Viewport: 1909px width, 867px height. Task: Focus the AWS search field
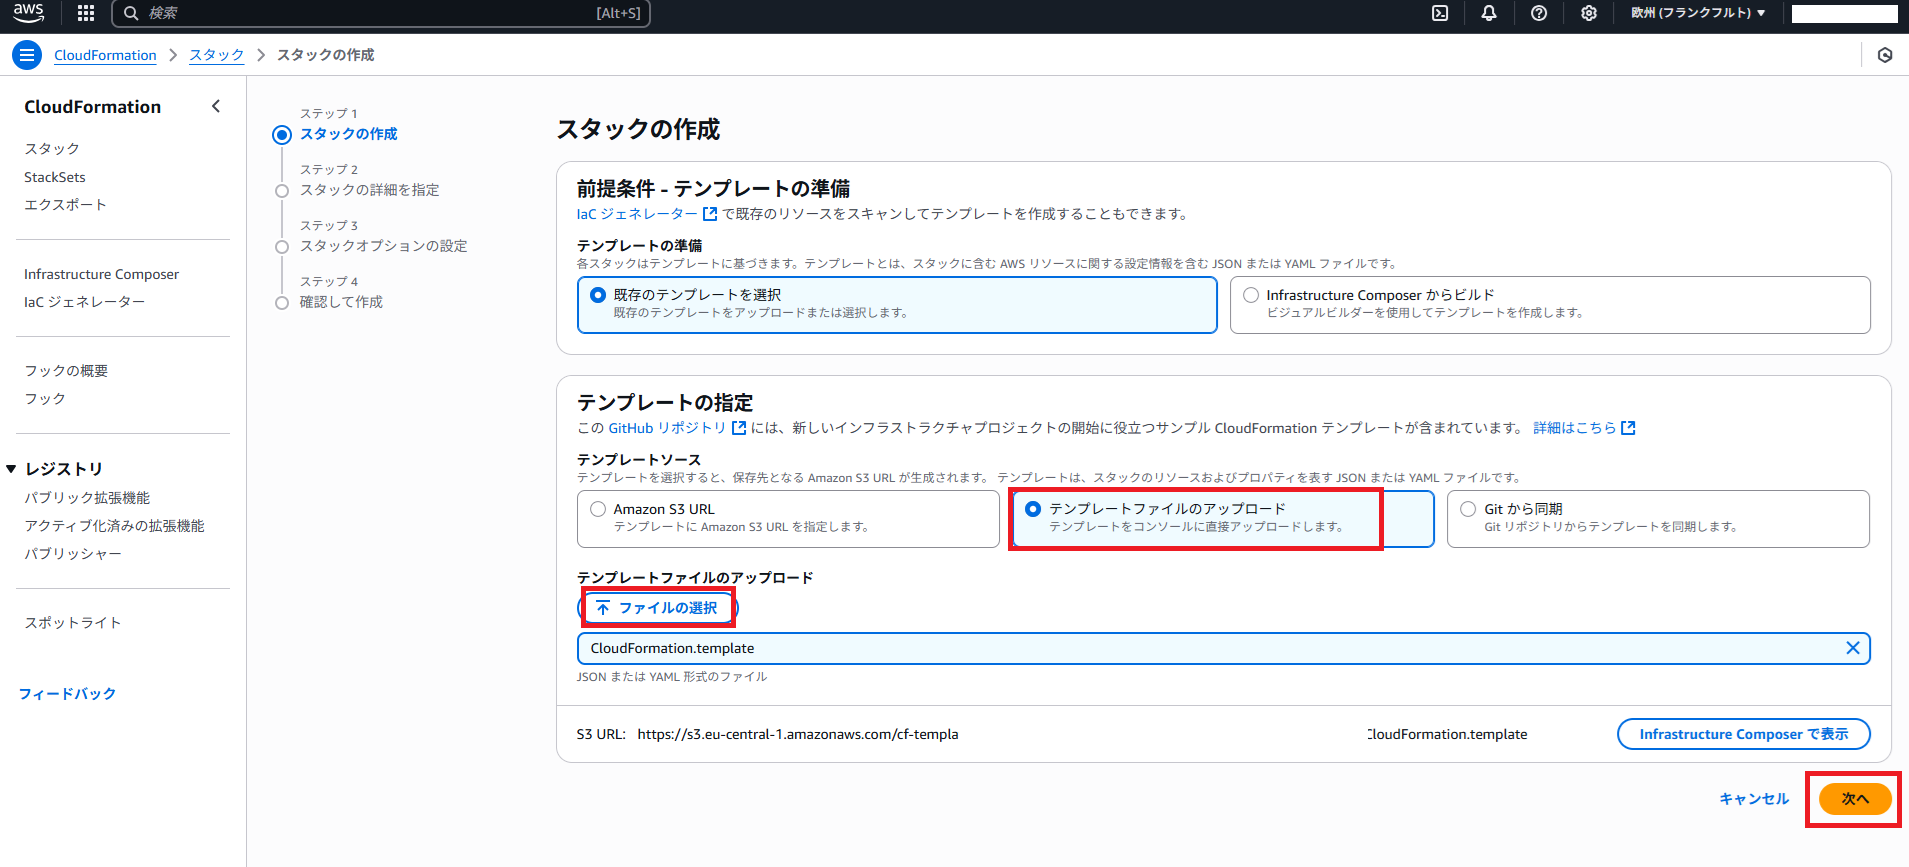click(x=381, y=13)
